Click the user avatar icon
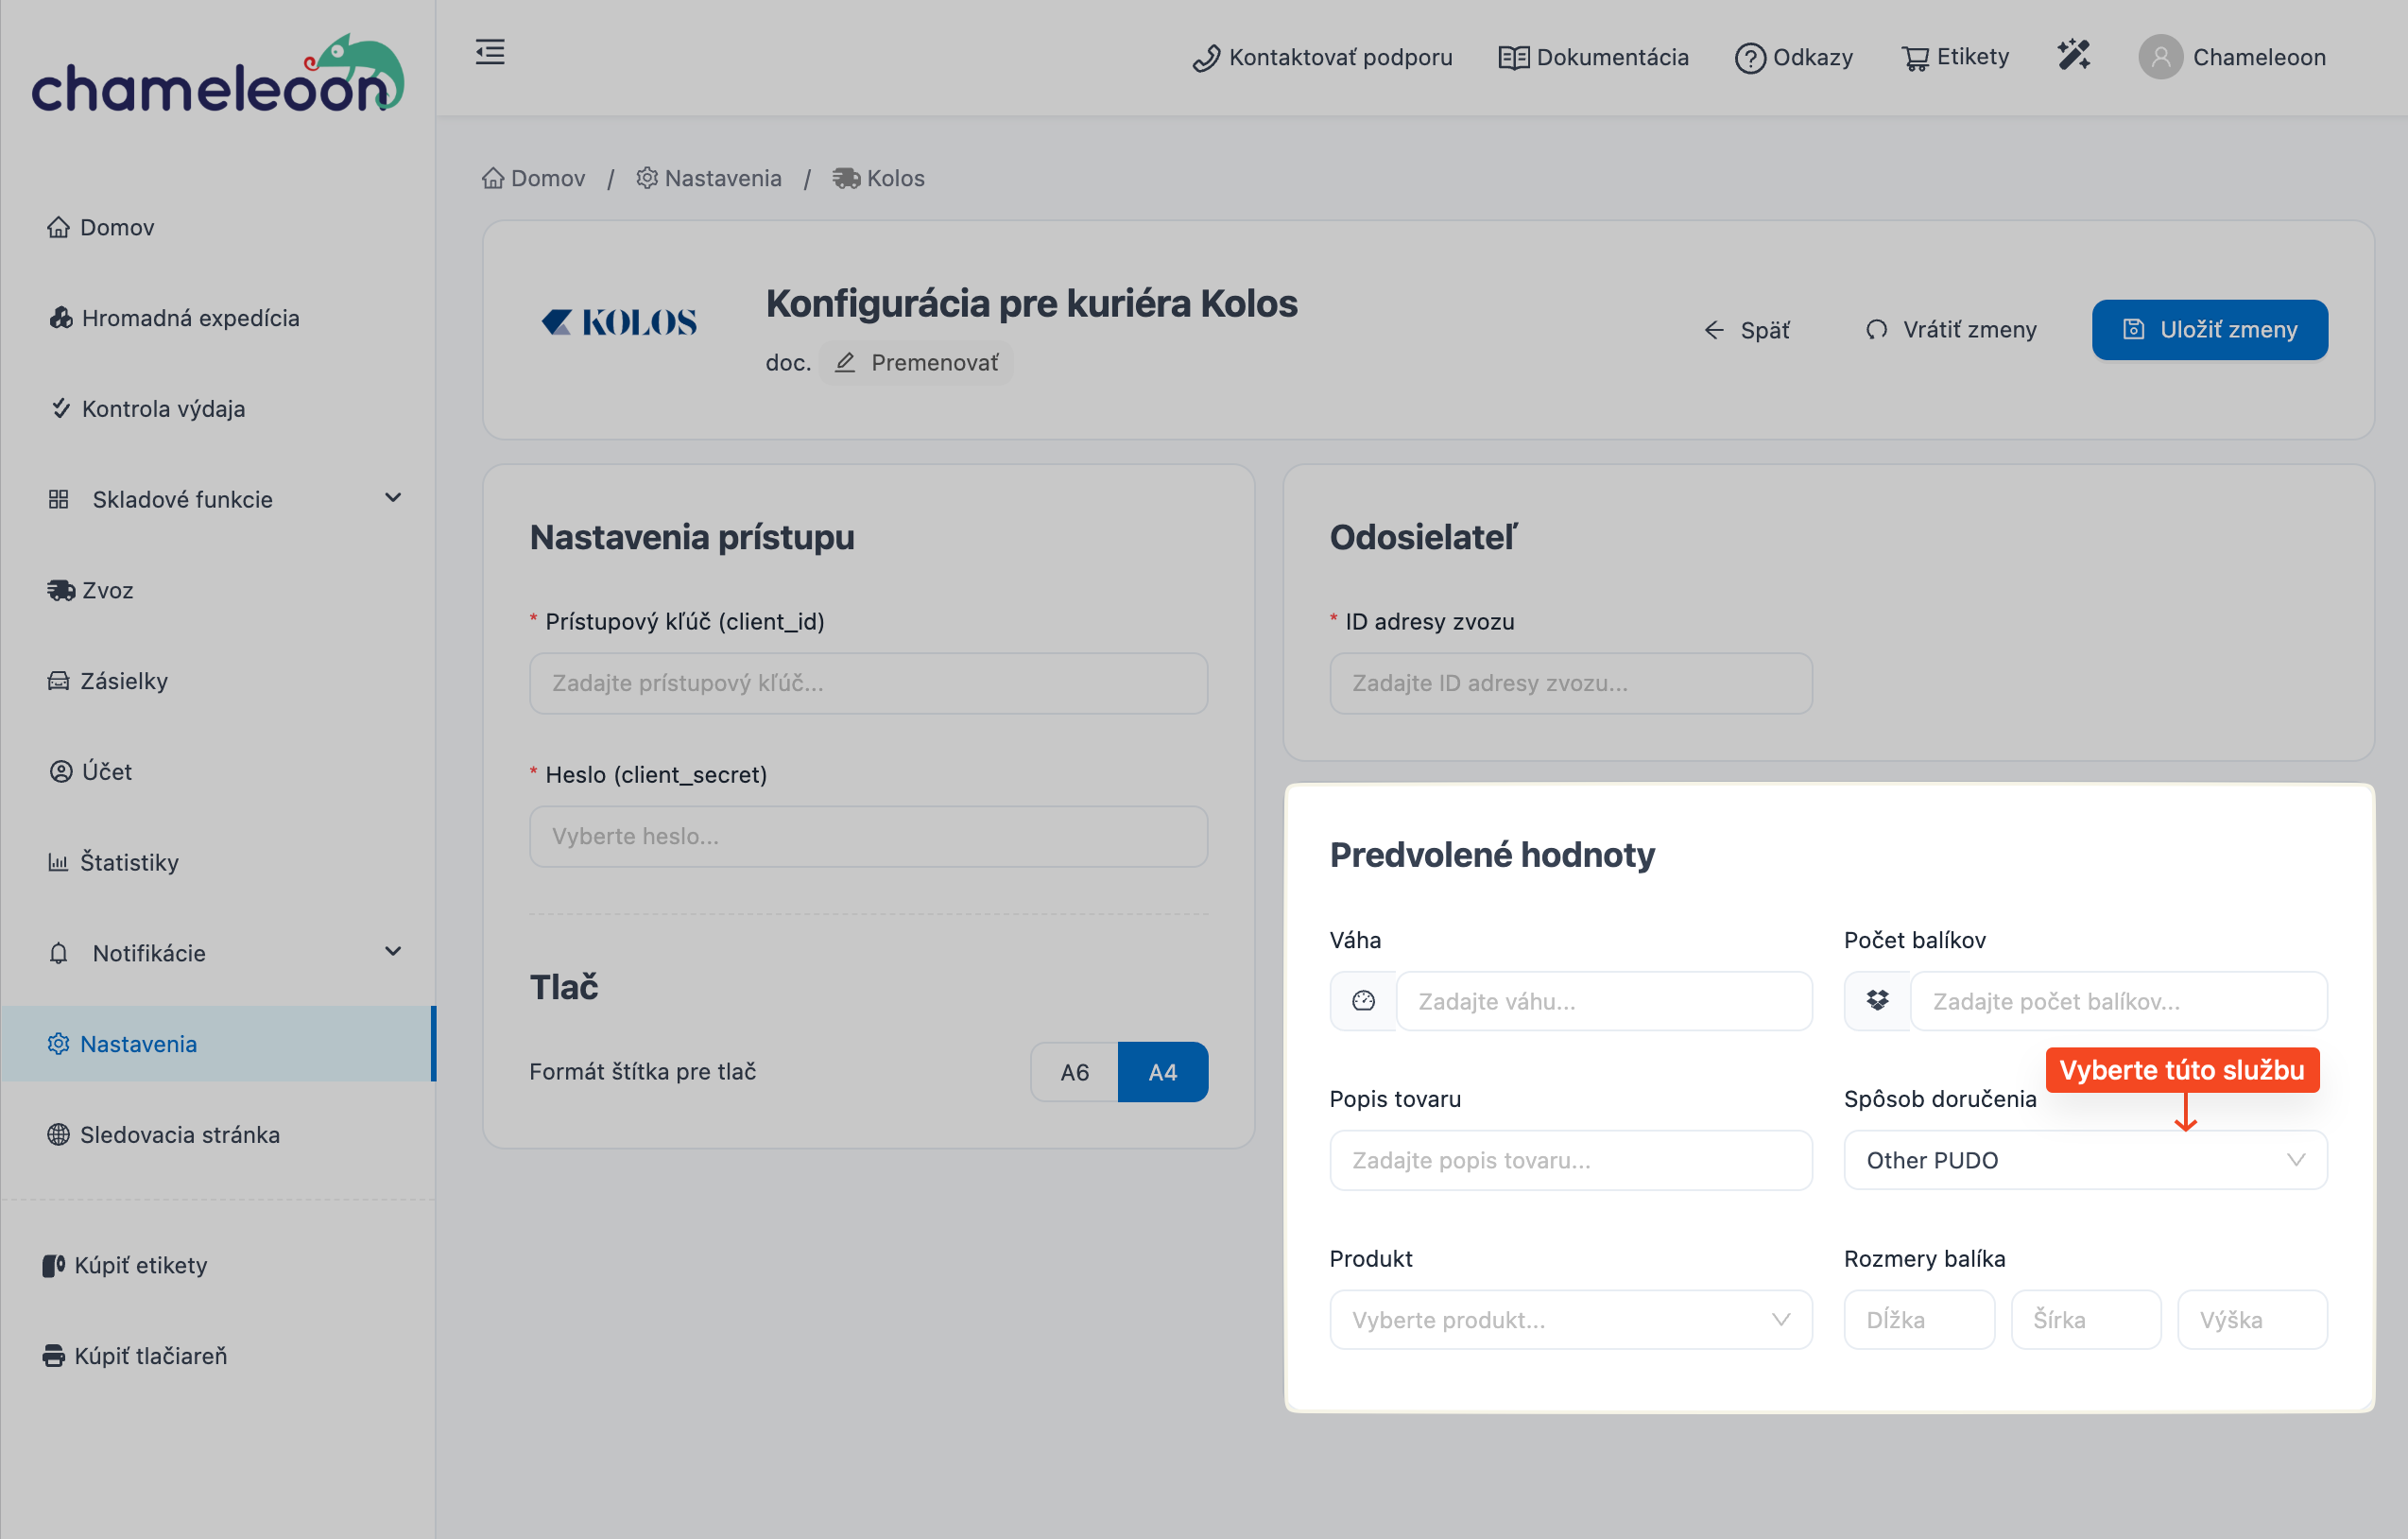2408x1539 pixels. pyautogui.click(x=2160, y=57)
